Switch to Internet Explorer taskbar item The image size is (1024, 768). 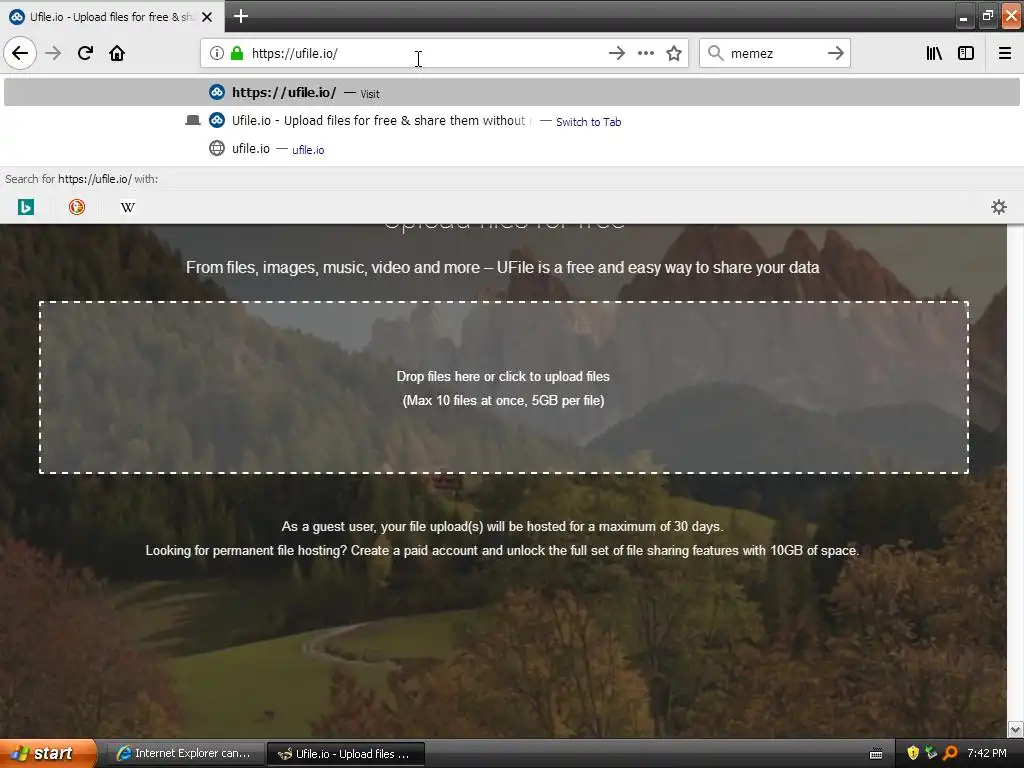pyautogui.click(x=185, y=754)
